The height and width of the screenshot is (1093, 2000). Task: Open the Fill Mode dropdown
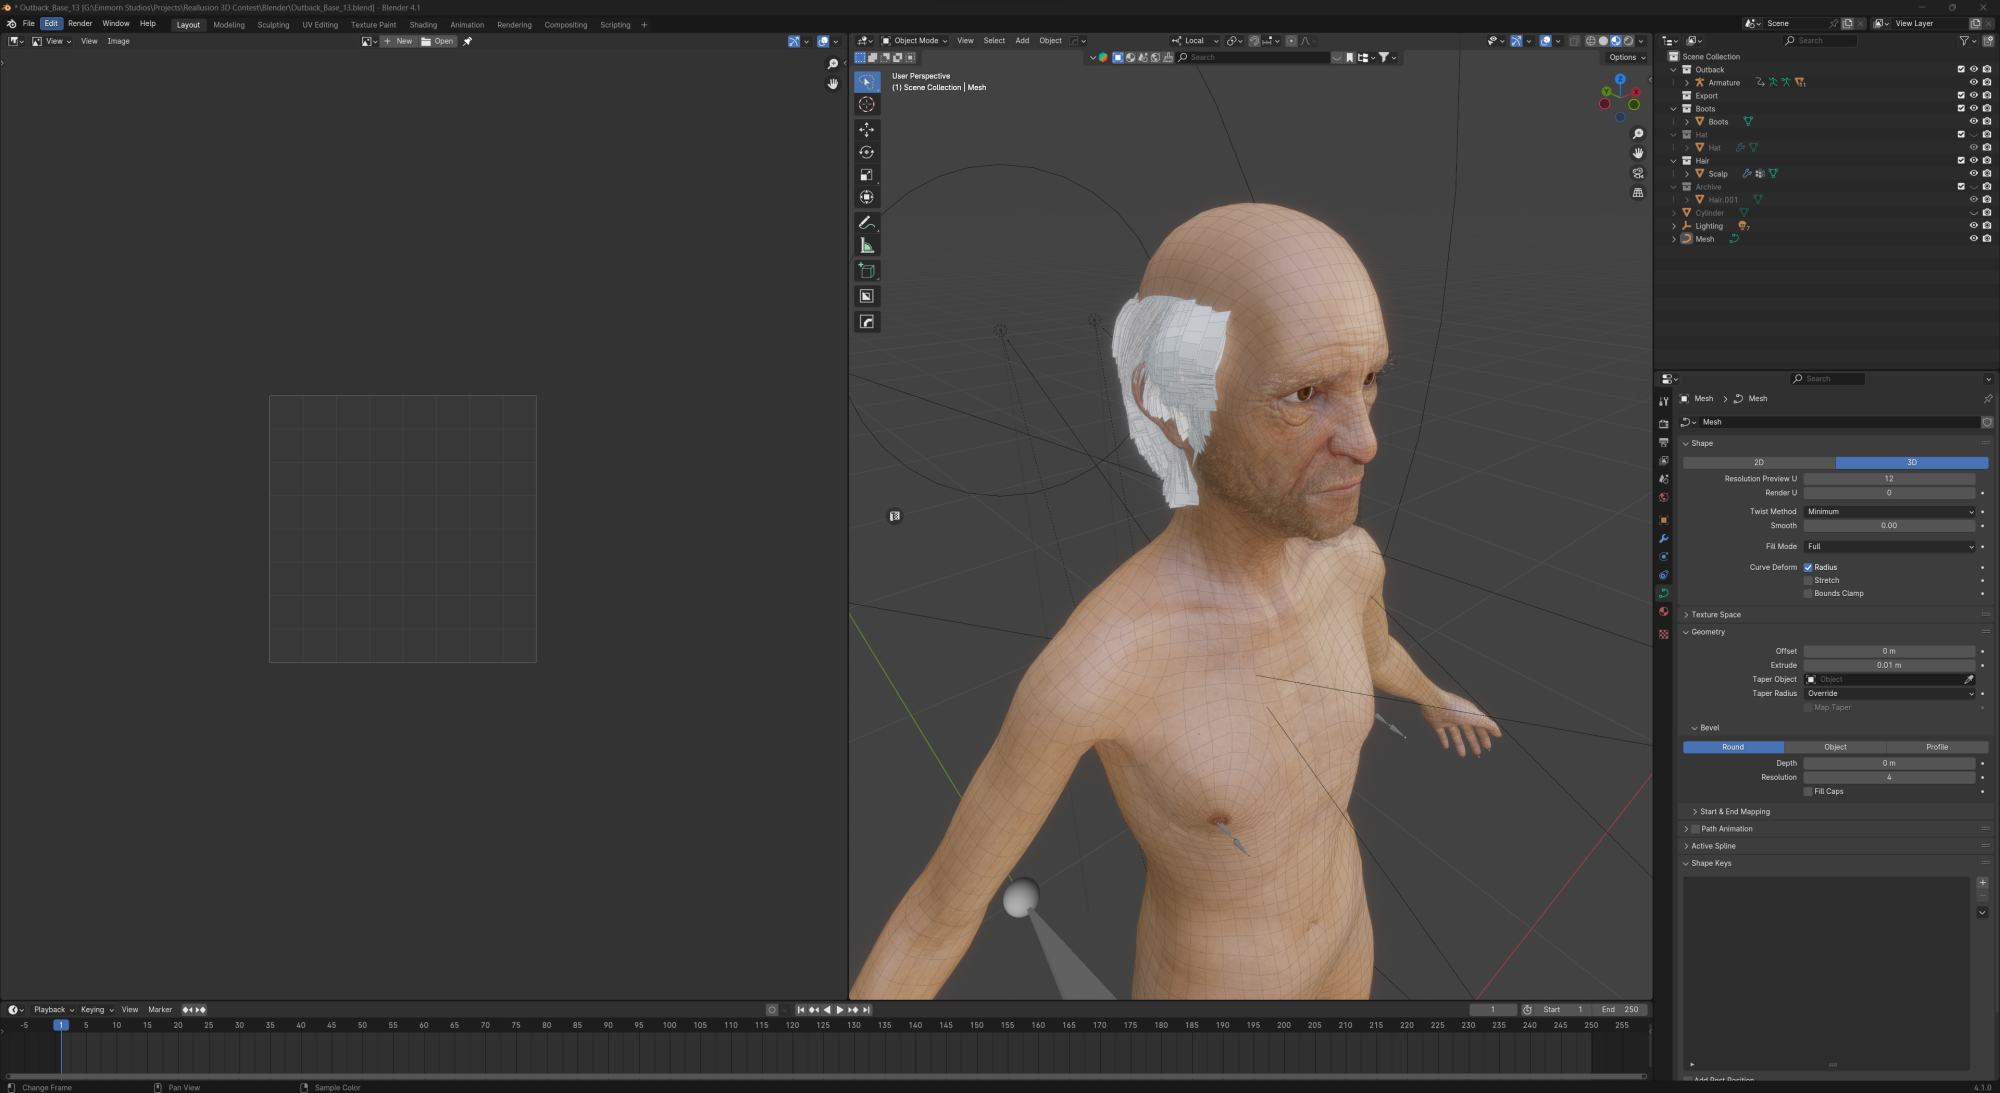click(1890, 546)
